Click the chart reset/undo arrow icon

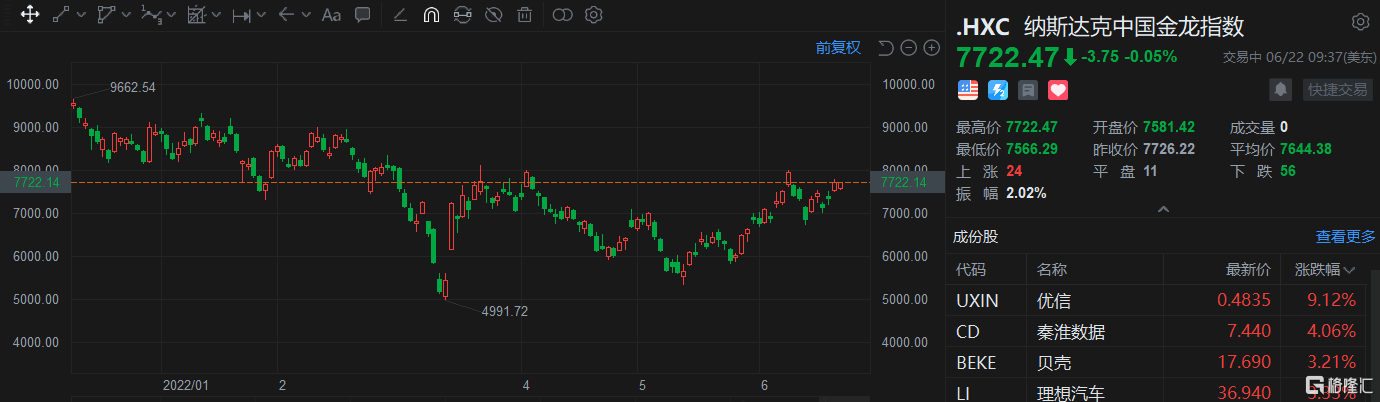[x=885, y=47]
